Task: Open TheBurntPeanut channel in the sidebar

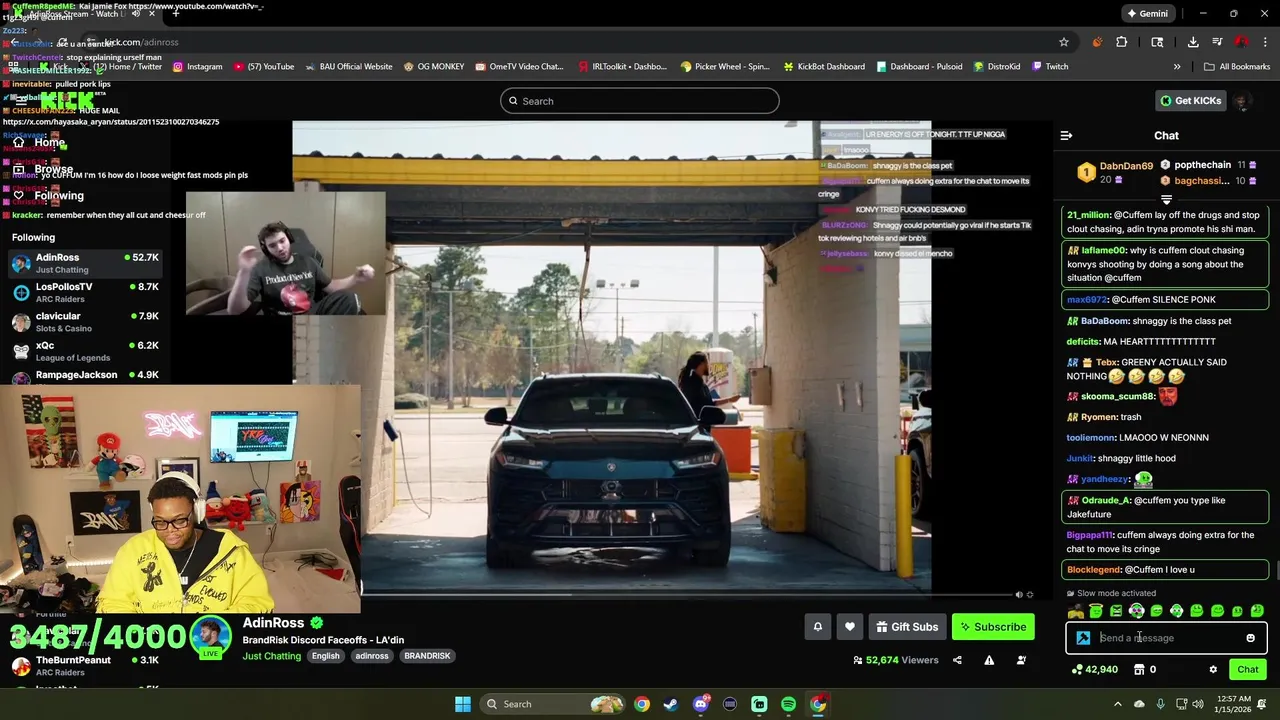Action: tap(85, 666)
